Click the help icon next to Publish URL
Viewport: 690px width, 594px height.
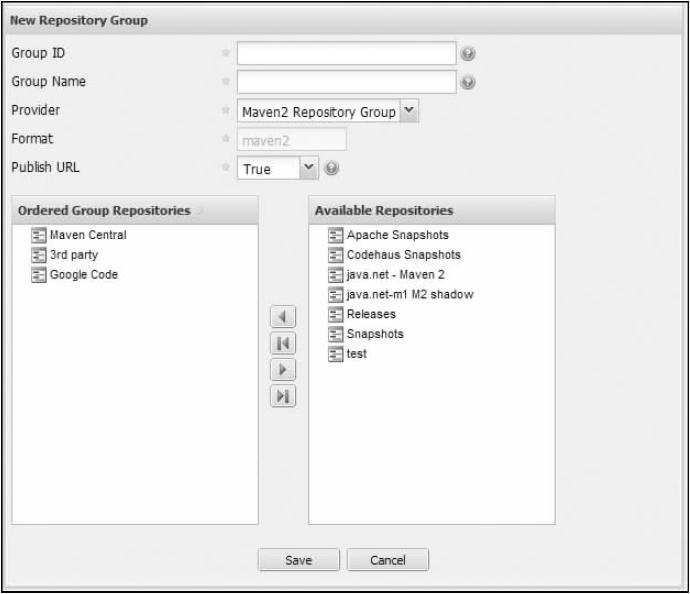[x=331, y=169]
